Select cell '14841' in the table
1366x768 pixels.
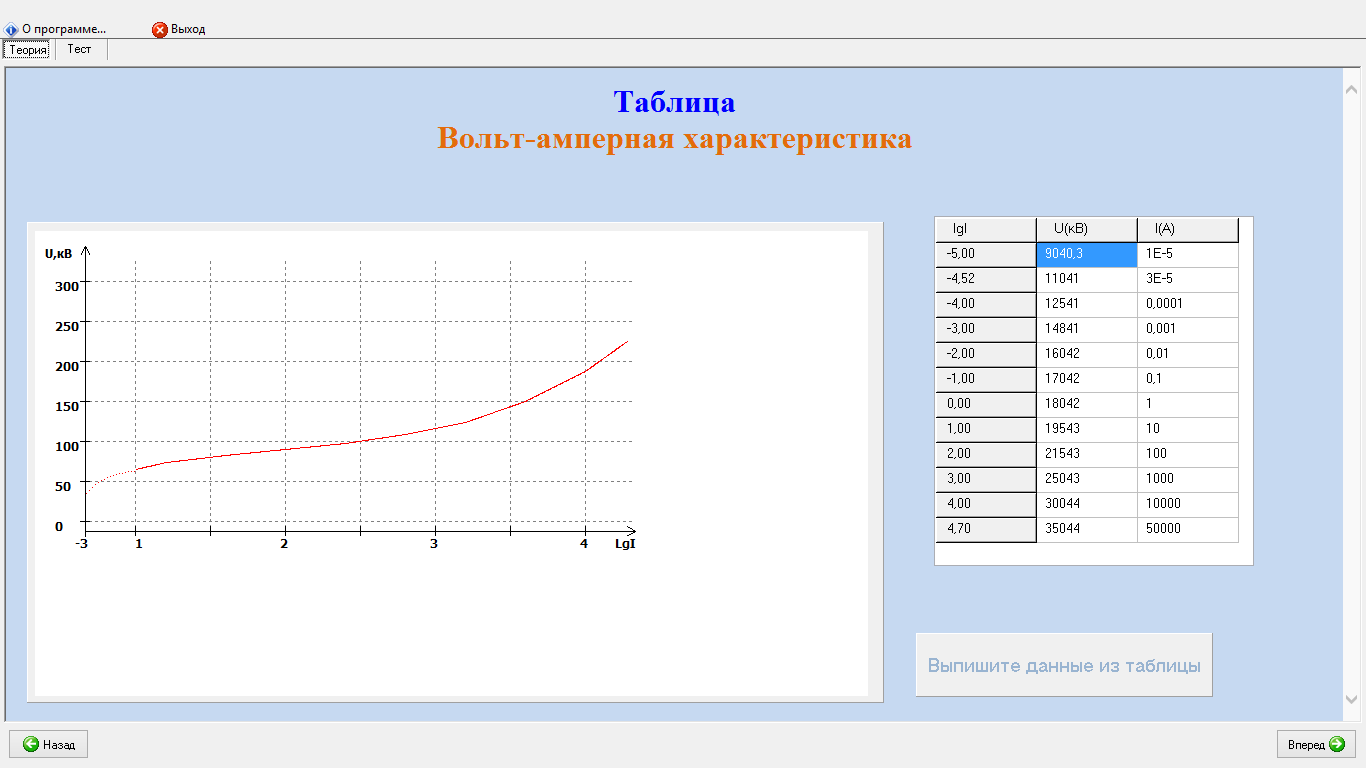pos(1087,330)
